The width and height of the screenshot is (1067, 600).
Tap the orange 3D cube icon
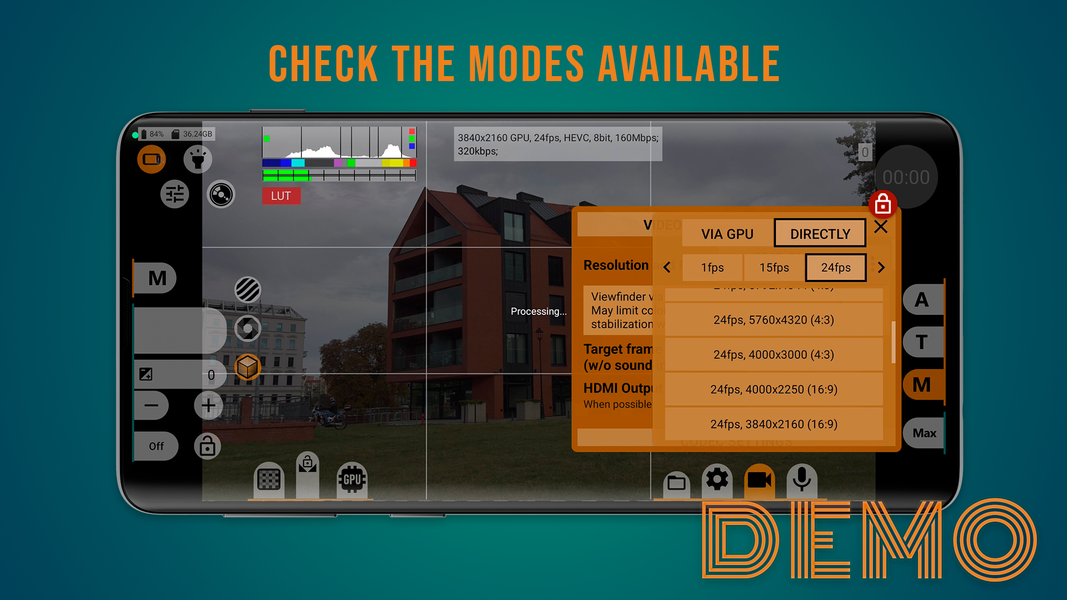coord(248,367)
